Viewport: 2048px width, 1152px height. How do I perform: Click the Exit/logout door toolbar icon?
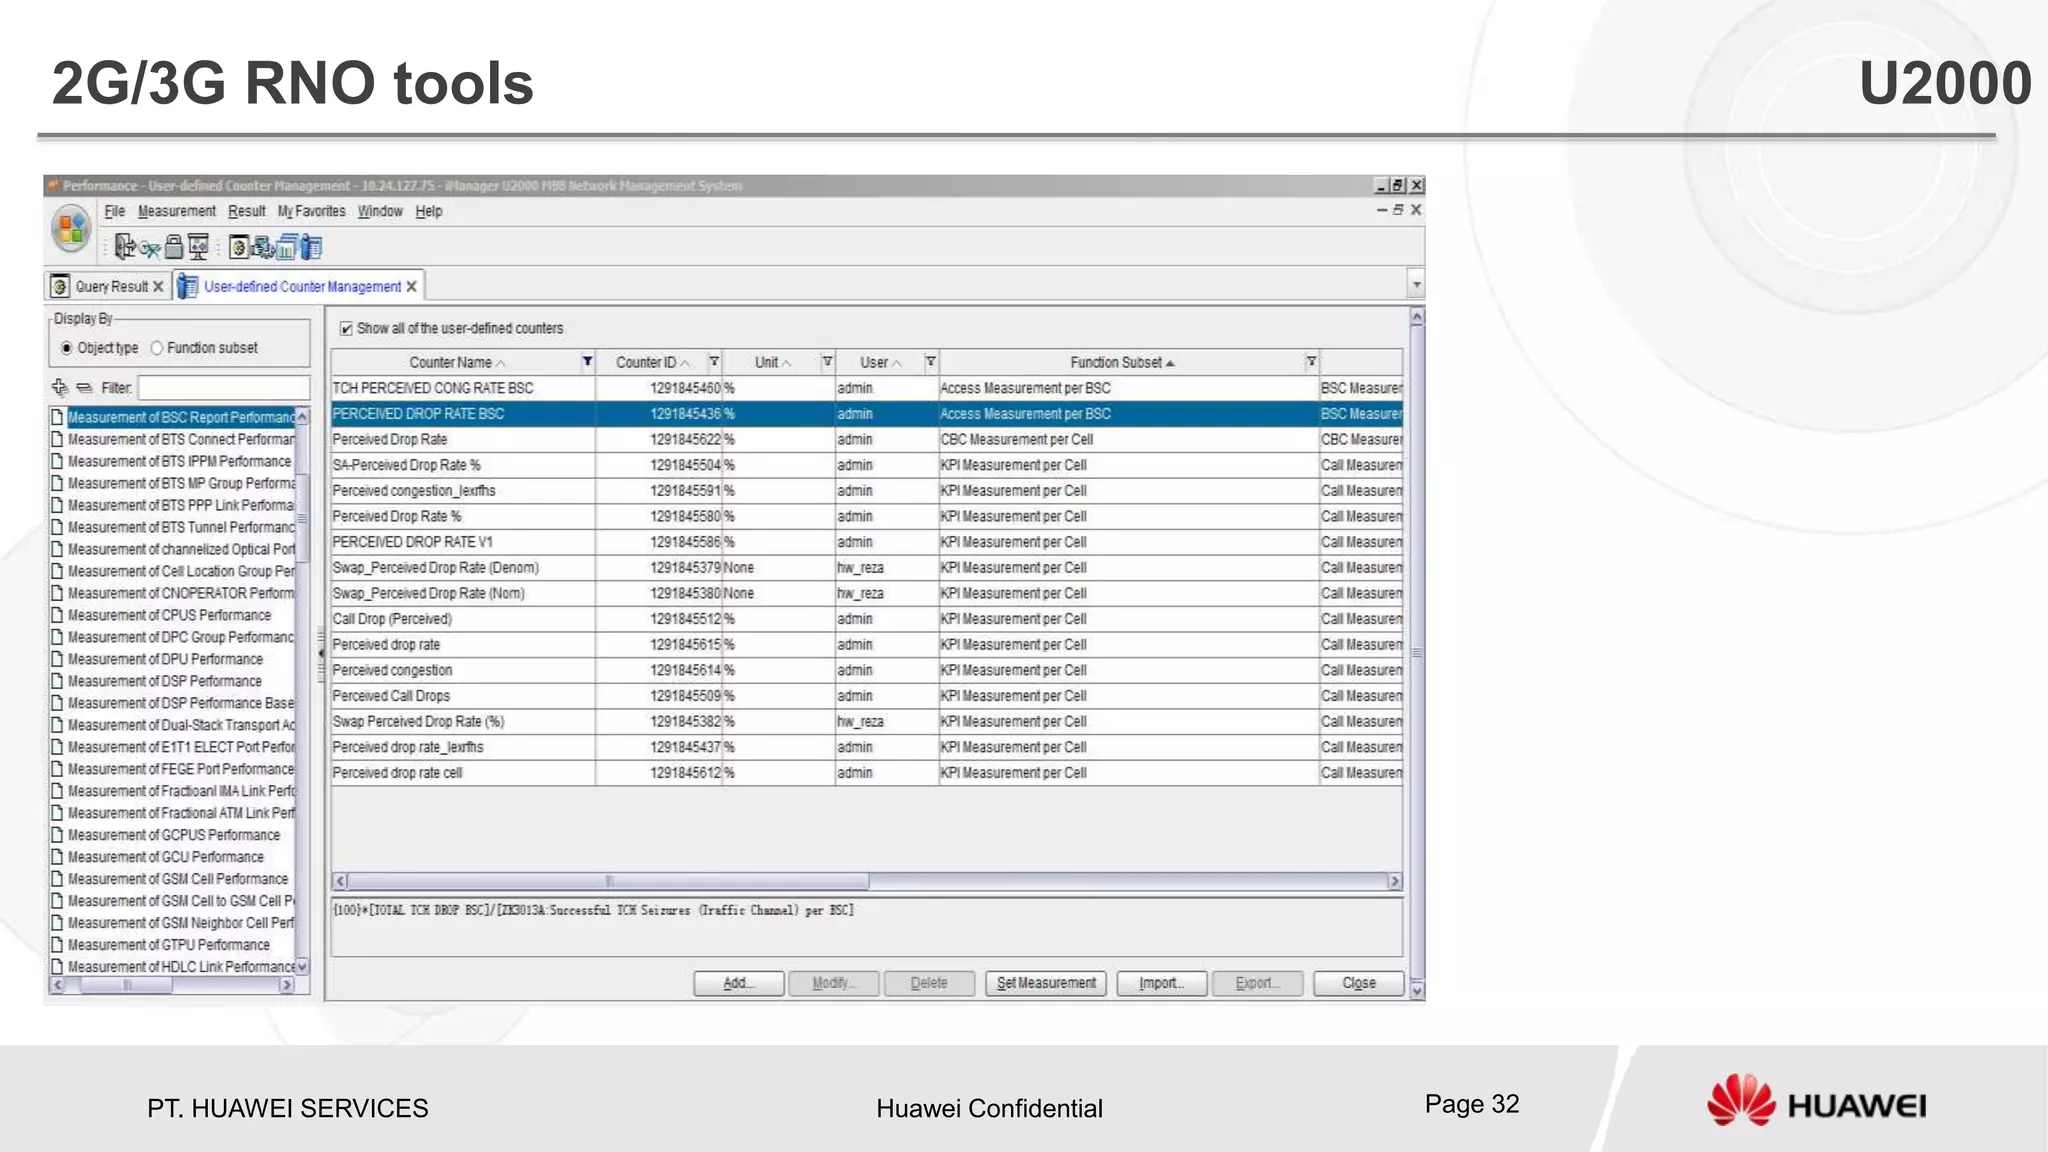point(125,246)
